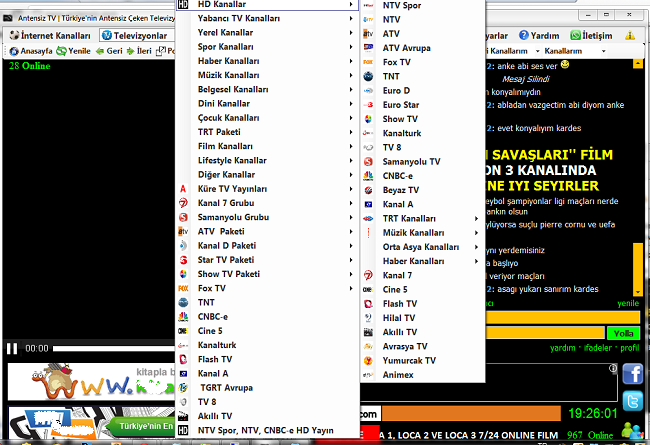This screenshot has width=650, height=445.
Task: Expand Orta Asya Kanalları submenu arrow
Action: [476, 247]
